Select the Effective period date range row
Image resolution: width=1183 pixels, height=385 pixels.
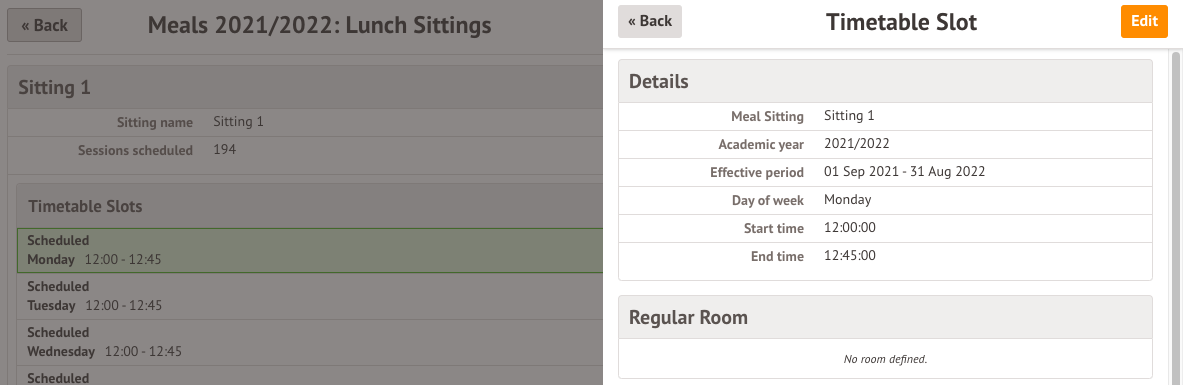[x=885, y=172]
